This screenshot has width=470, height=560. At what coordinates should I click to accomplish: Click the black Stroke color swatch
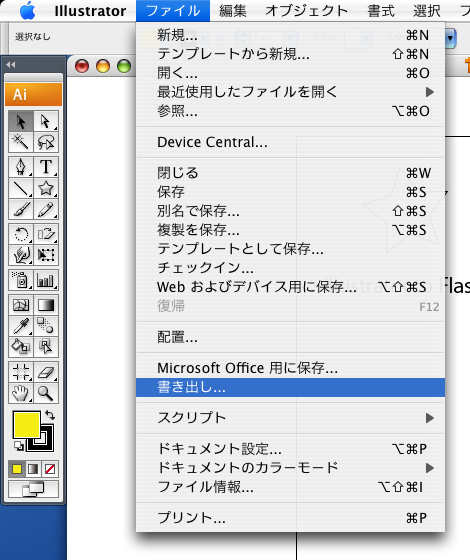47,445
